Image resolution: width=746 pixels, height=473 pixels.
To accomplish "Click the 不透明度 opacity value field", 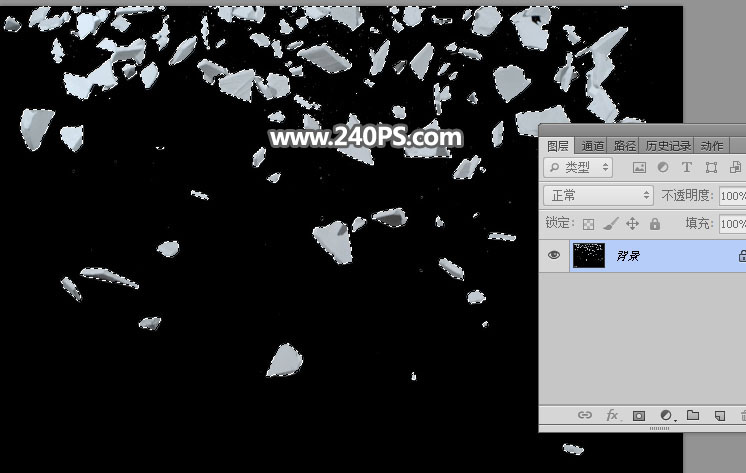I will coord(733,196).
